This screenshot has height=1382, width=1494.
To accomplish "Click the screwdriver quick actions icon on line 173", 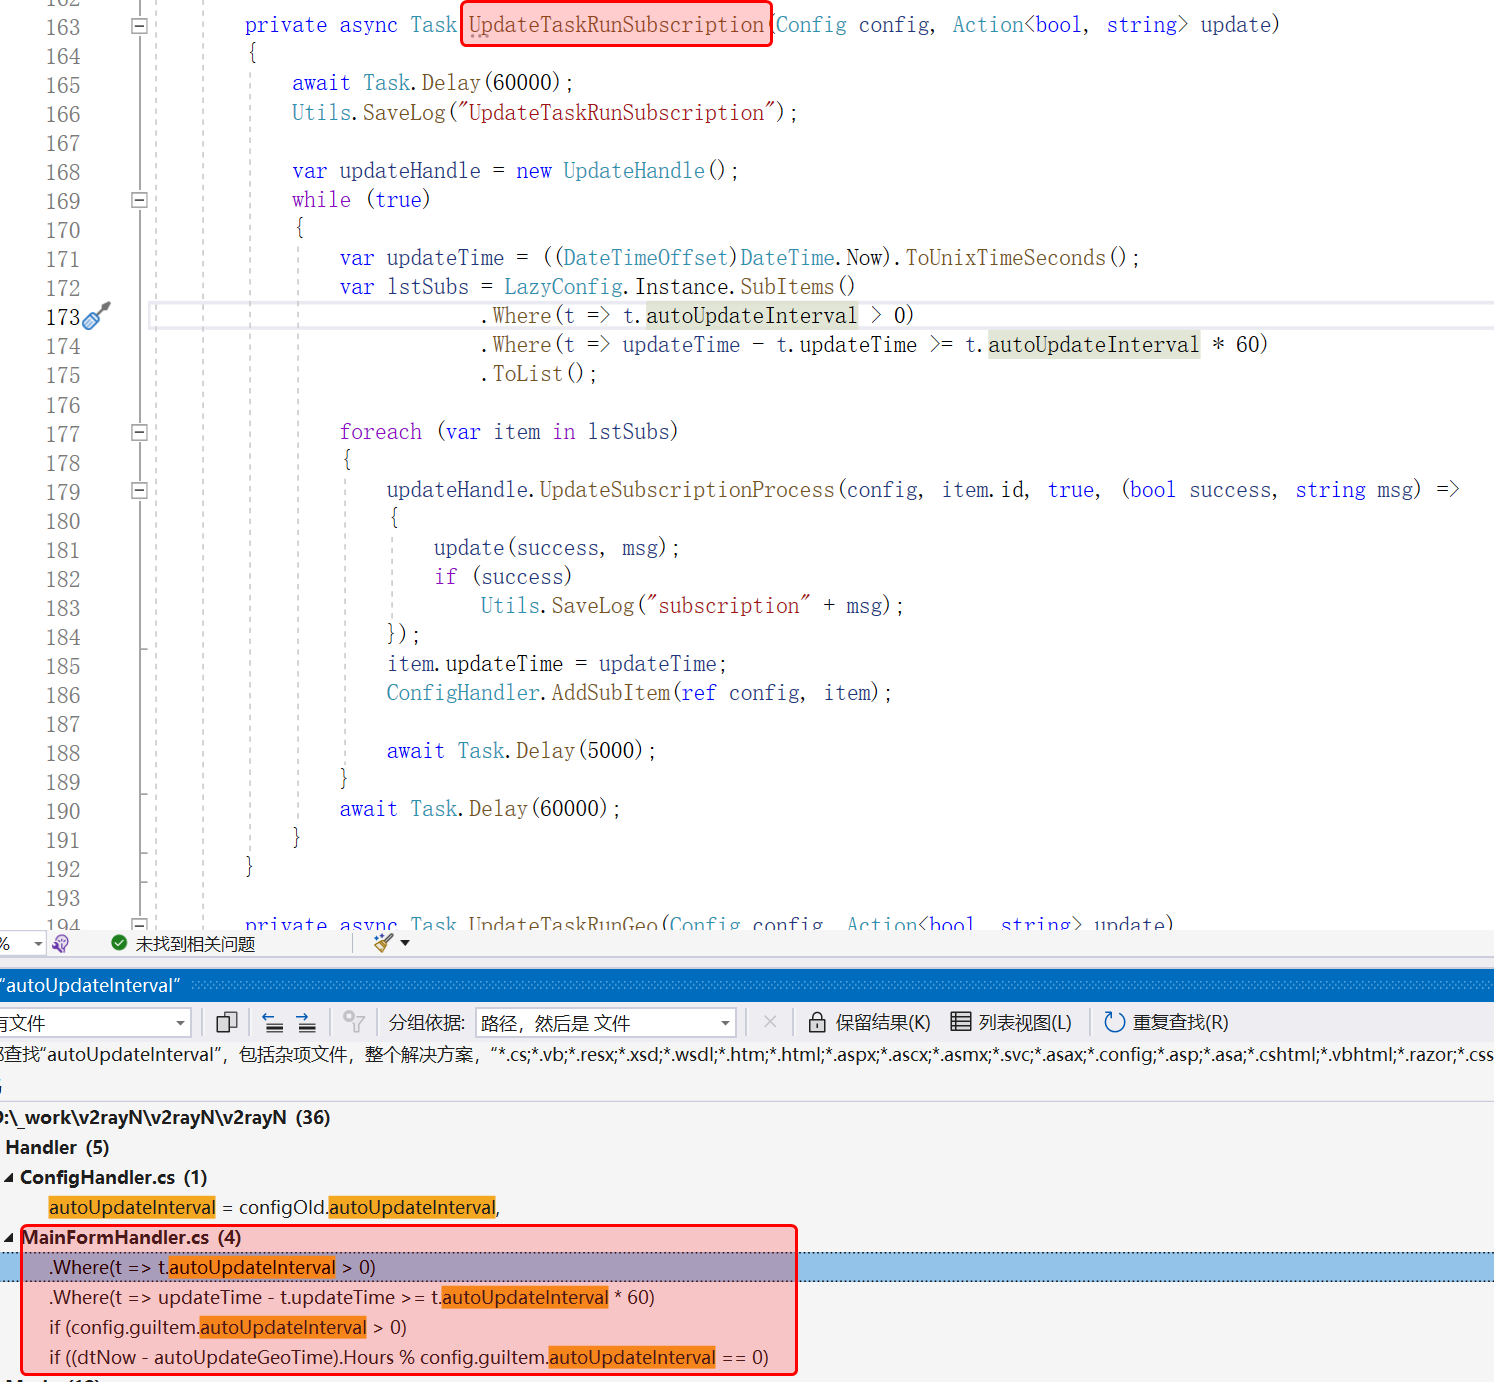I will 96,317.
